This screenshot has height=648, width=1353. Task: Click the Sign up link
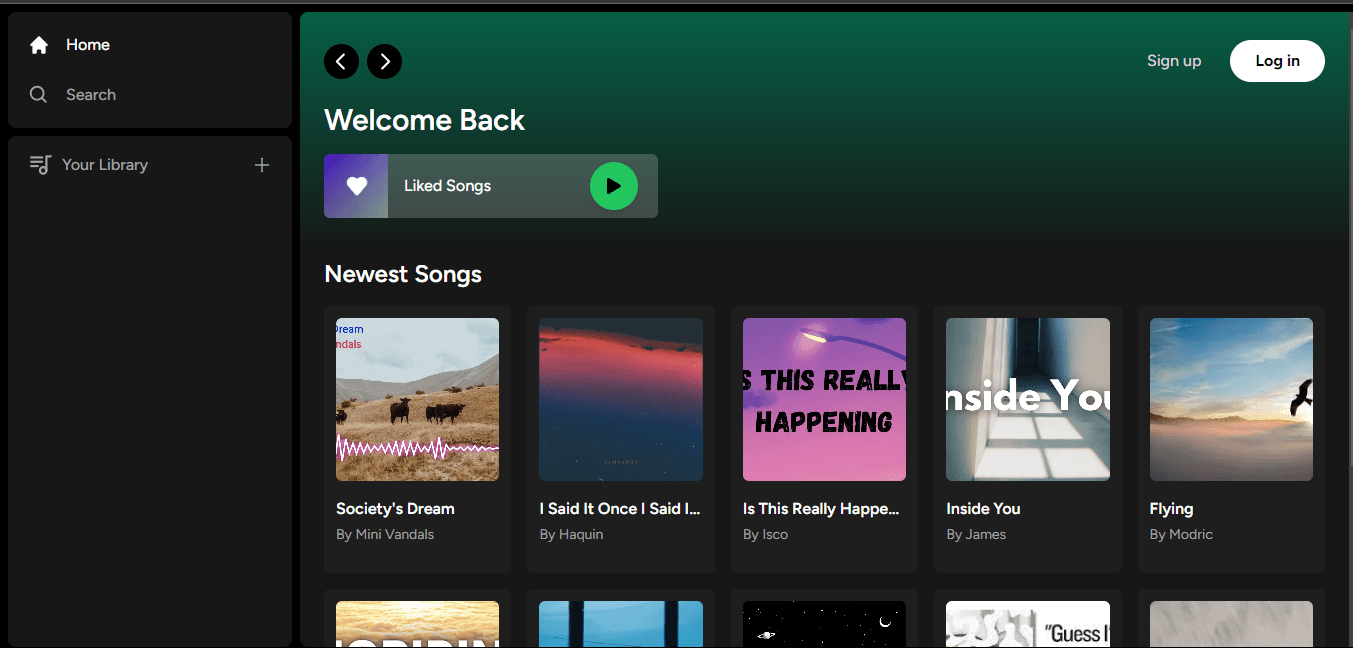pos(1174,61)
